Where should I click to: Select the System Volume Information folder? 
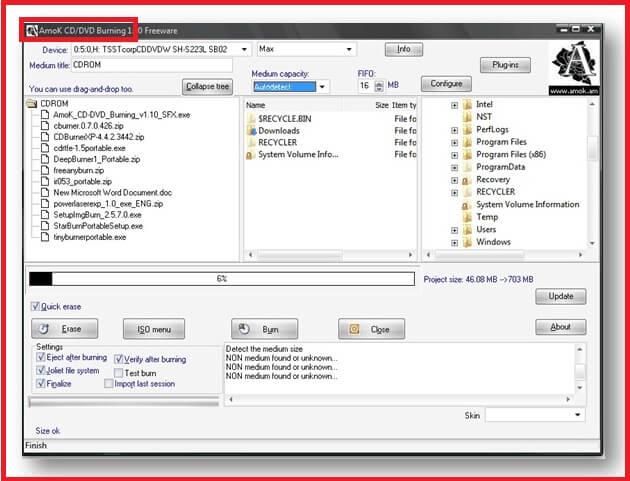(x=527, y=204)
